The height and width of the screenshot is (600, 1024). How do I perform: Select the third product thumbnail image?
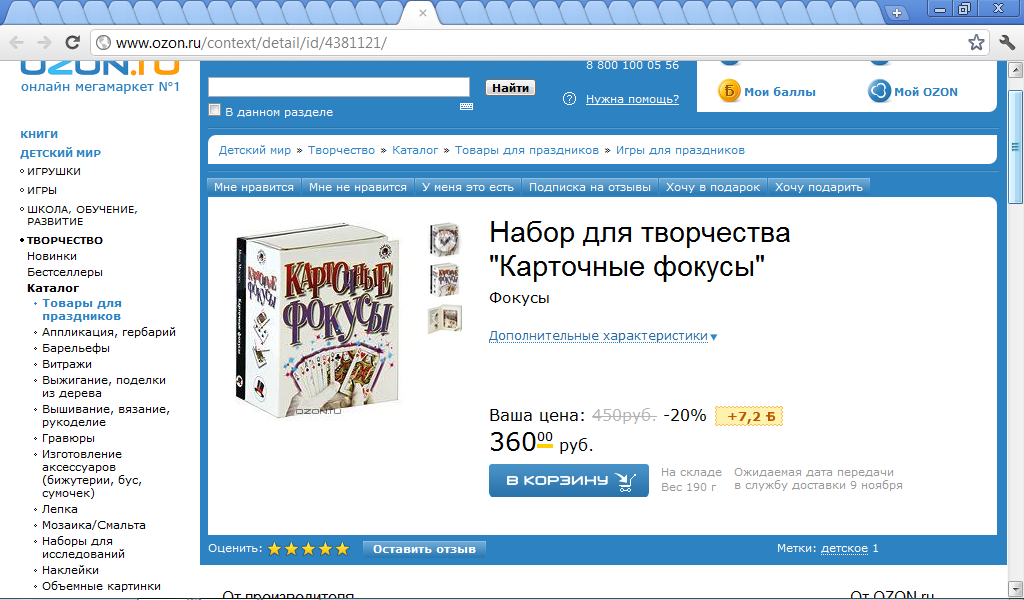(x=445, y=319)
